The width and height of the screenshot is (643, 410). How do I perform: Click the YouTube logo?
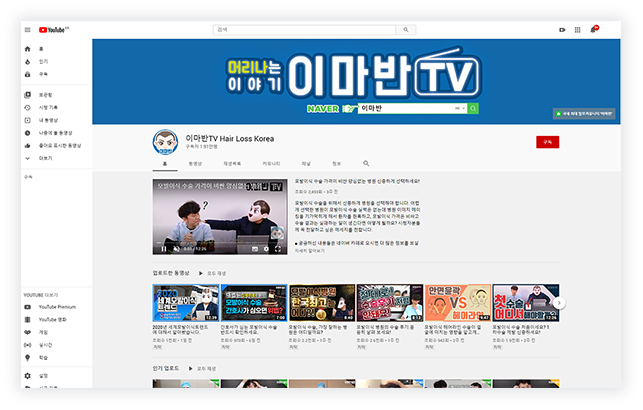pos(54,30)
